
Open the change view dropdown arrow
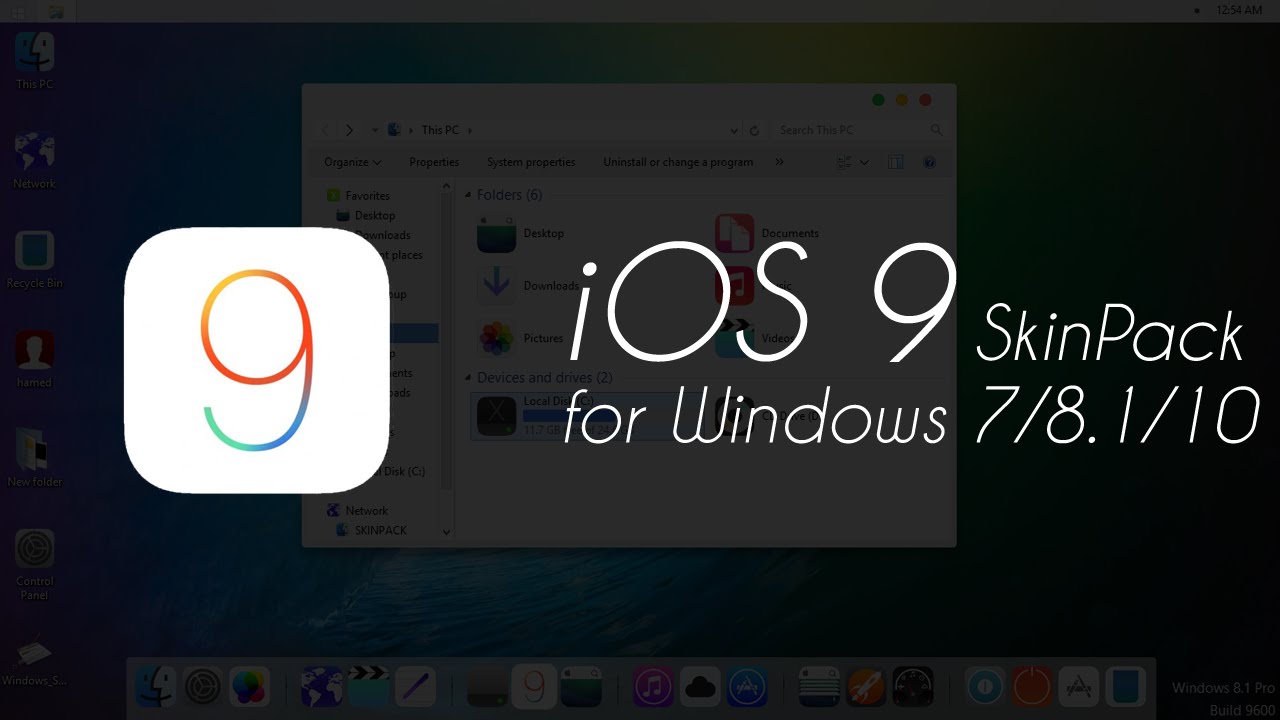(x=865, y=162)
